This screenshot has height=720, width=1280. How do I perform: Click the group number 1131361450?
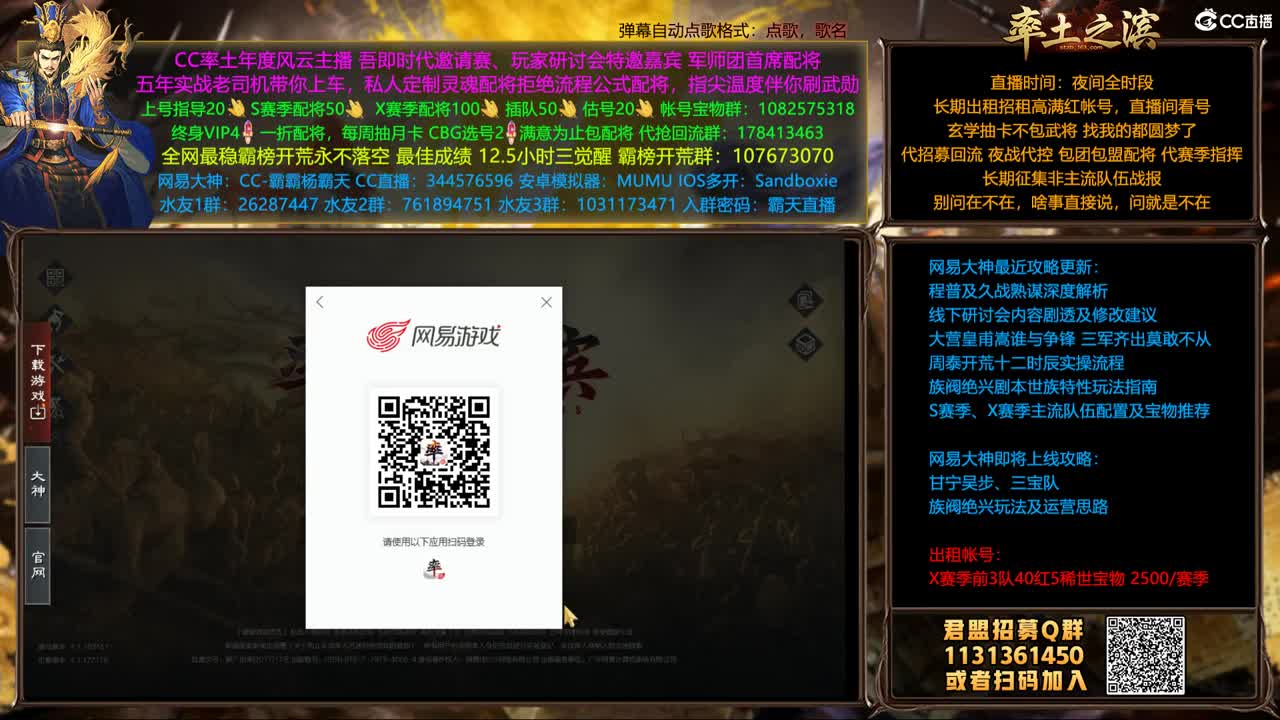(1013, 655)
